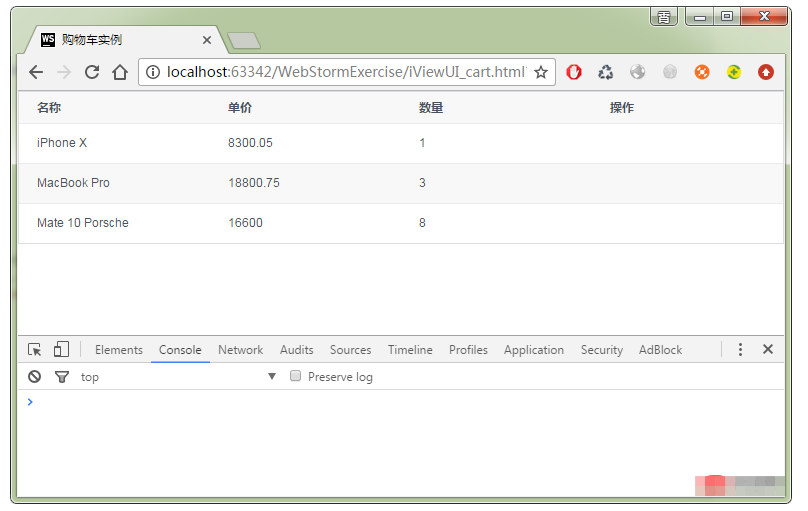This screenshot has width=808, height=511.
Task: Bookmark this page with the star
Action: point(541,72)
